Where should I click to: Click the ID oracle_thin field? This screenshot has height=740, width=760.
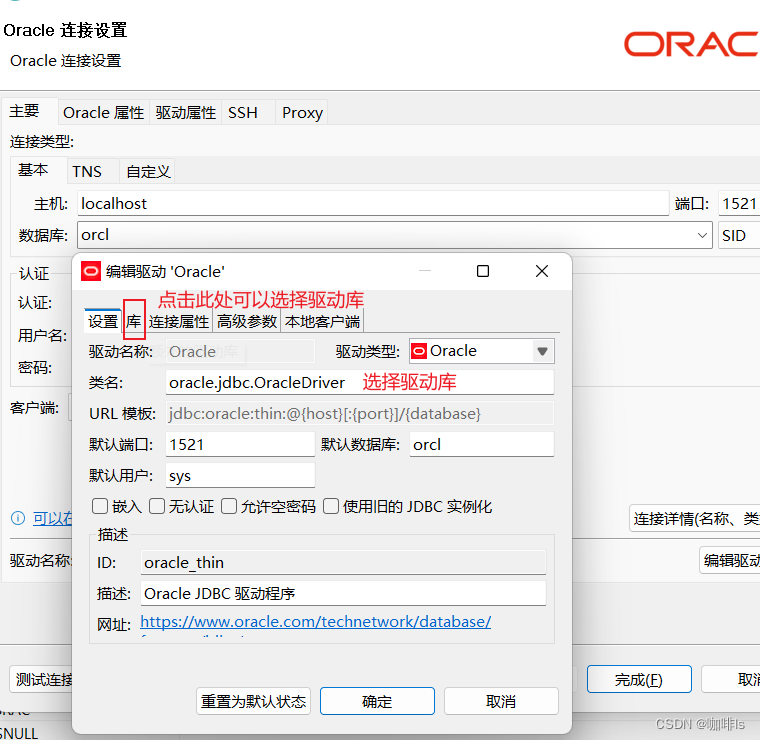point(343,562)
